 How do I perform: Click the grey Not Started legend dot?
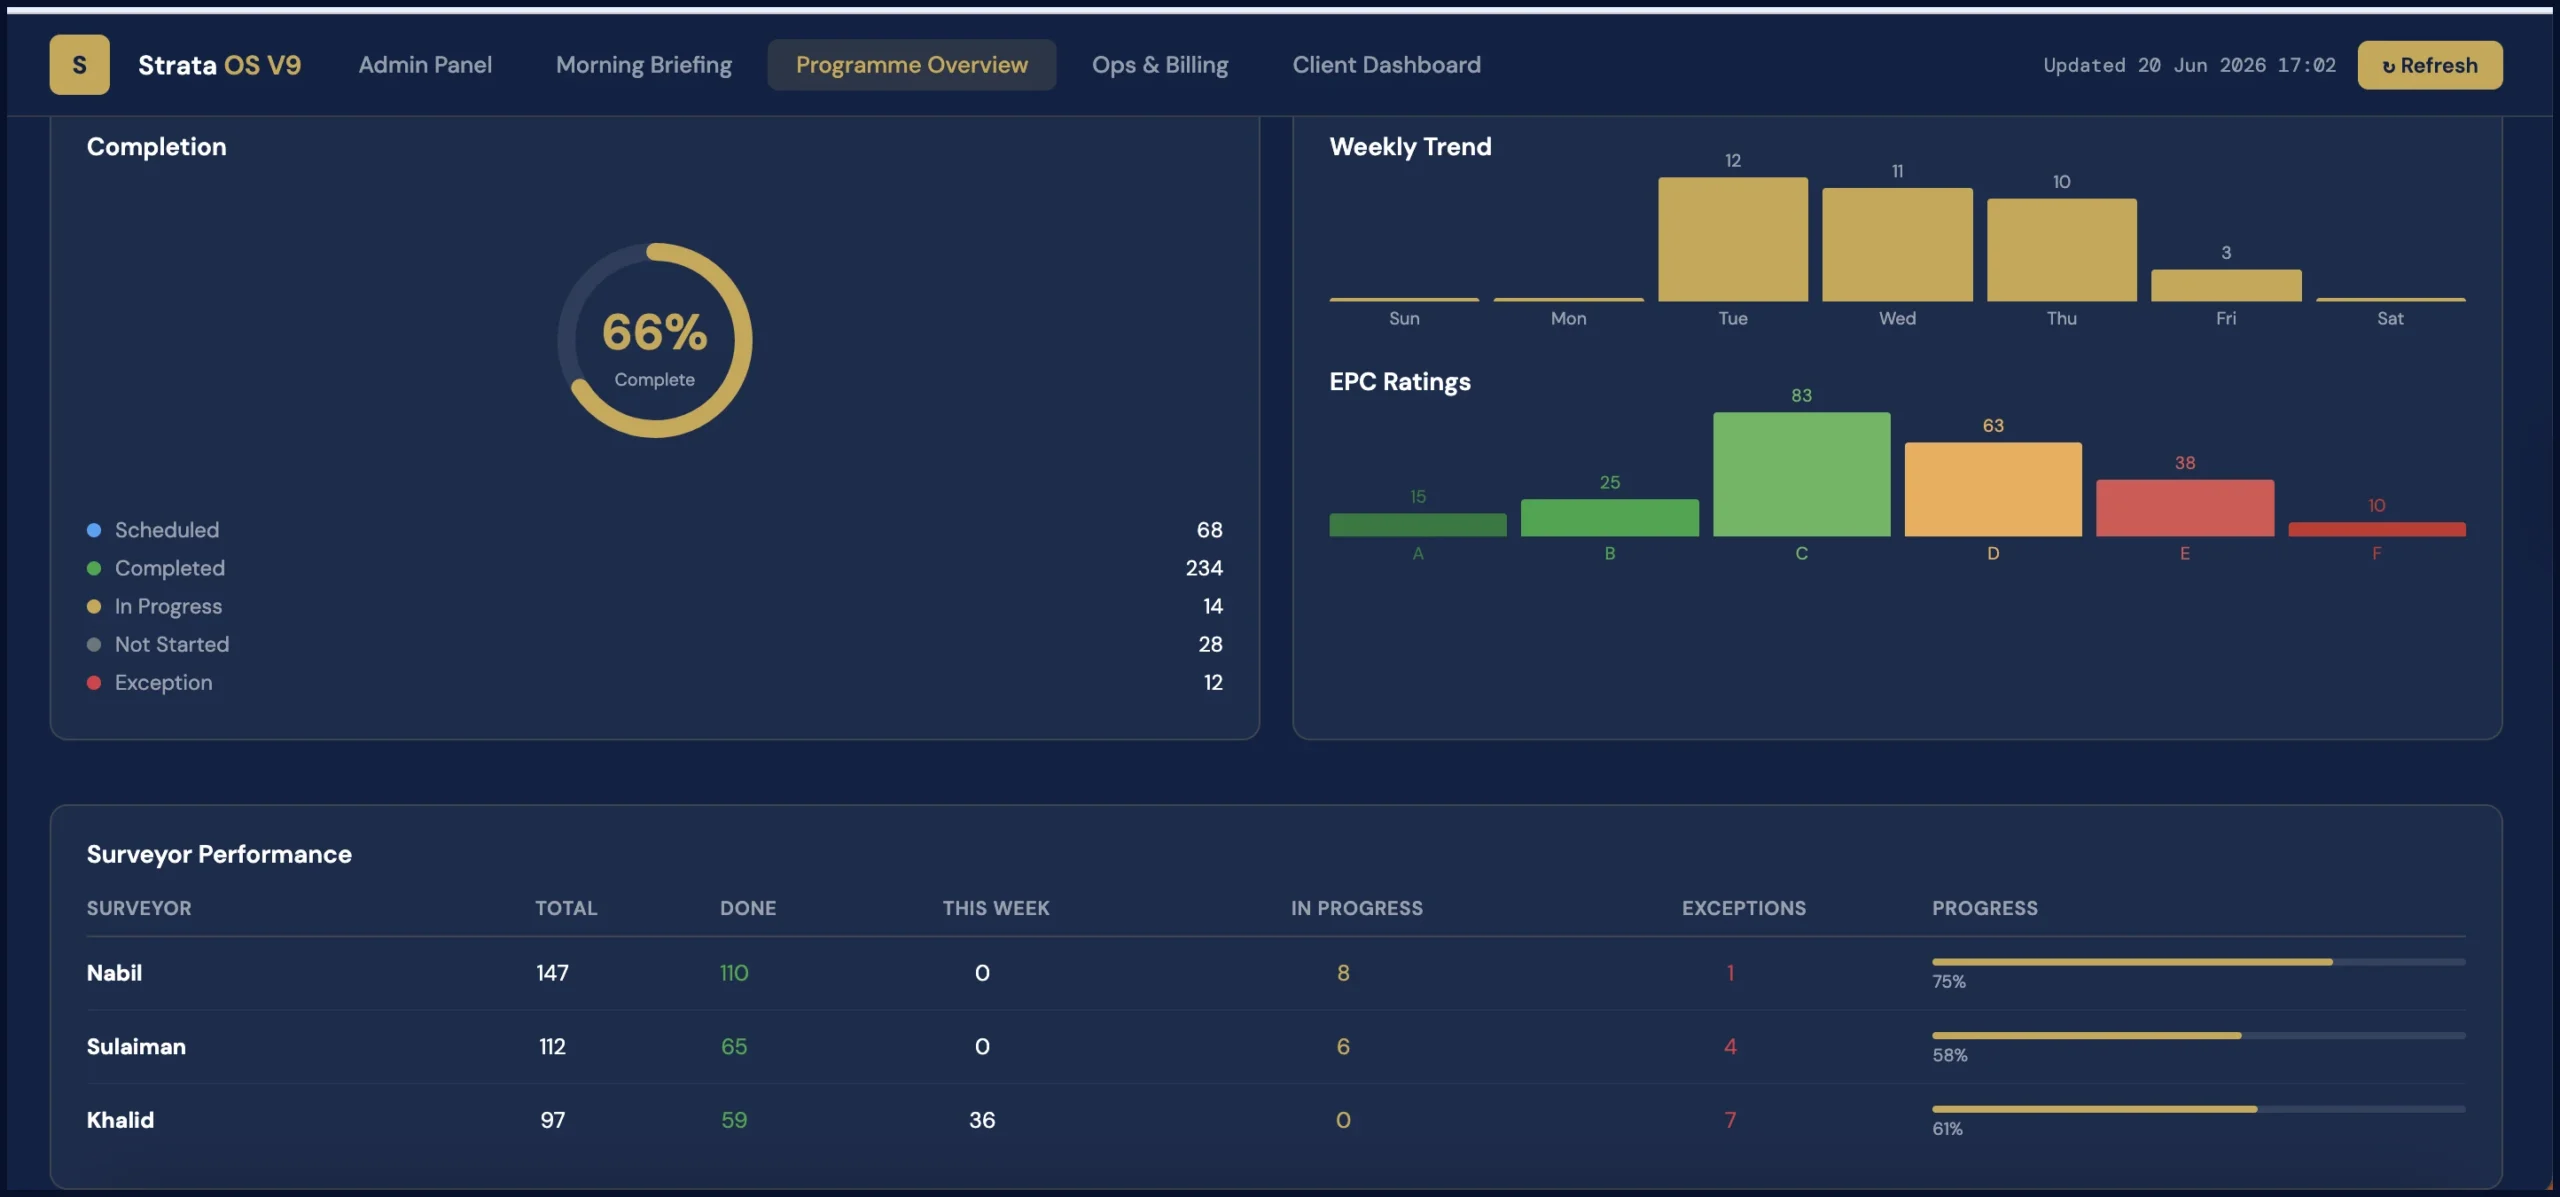pyautogui.click(x=94, y=645)
